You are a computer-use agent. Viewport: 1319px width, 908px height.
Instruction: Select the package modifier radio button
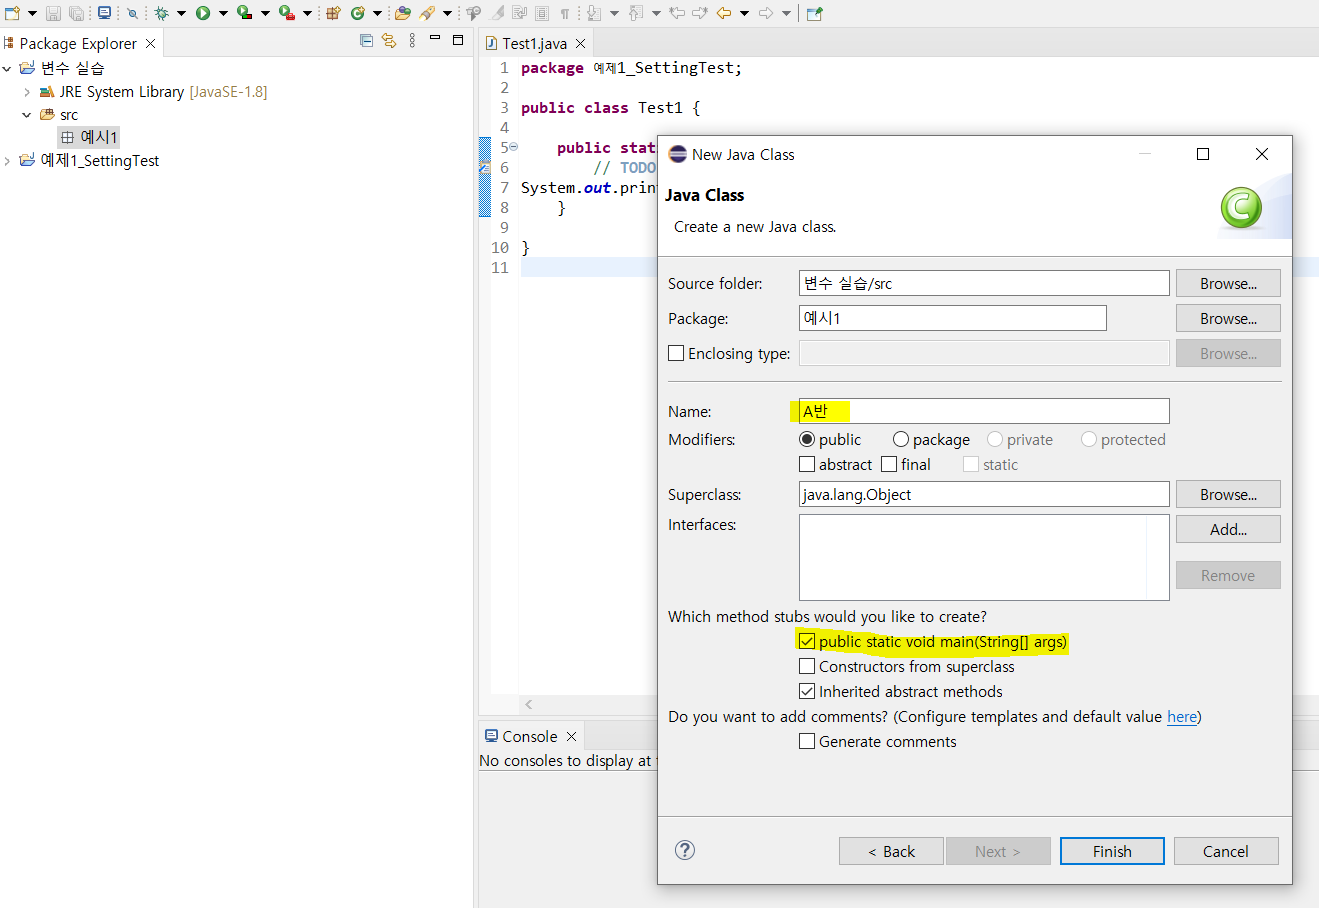(x=901, y=439)
